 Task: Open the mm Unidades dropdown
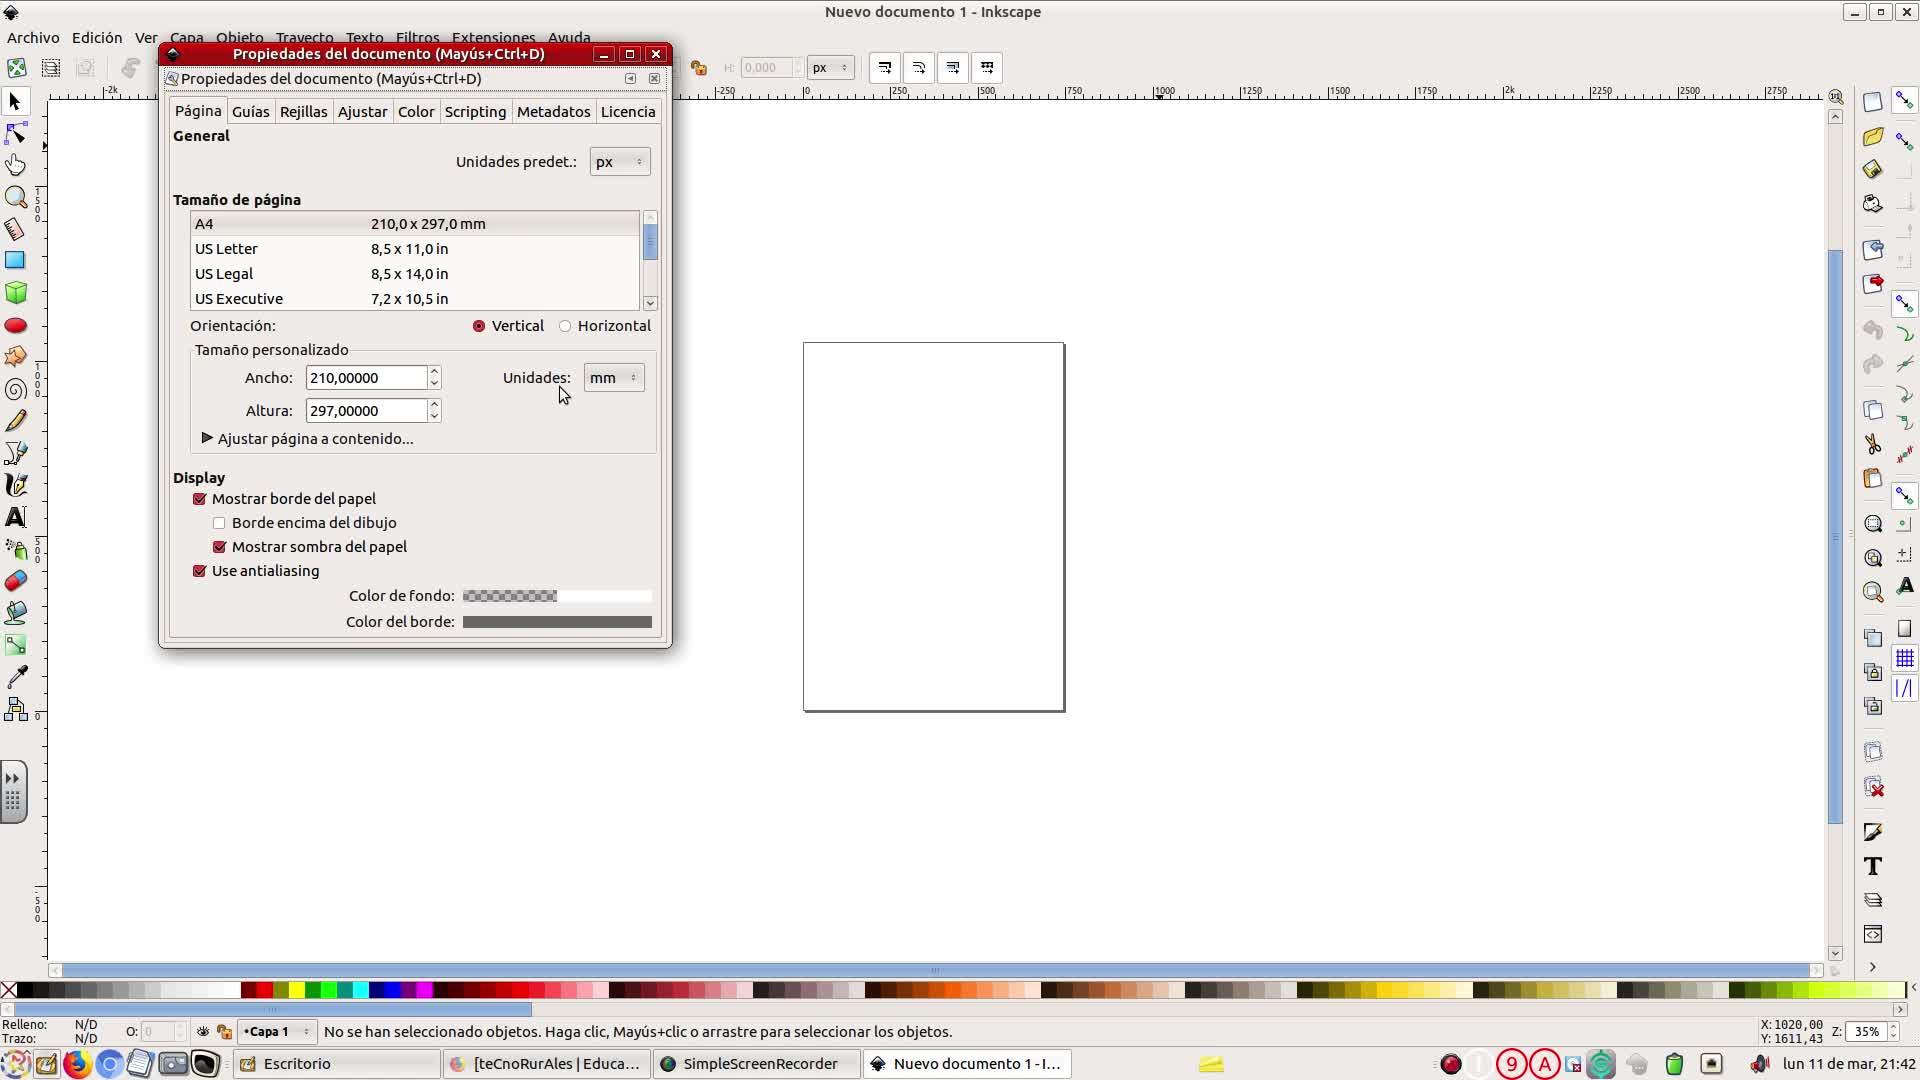(613, 378)
